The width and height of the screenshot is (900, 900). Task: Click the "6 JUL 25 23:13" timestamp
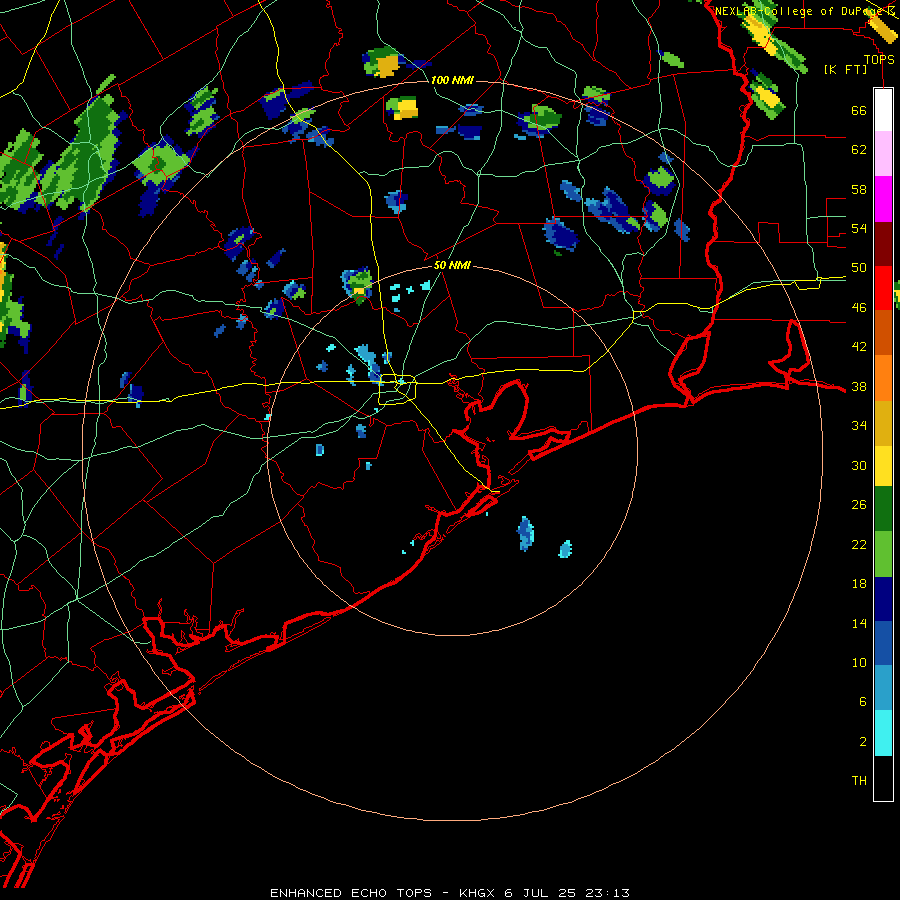pos(567,893)
